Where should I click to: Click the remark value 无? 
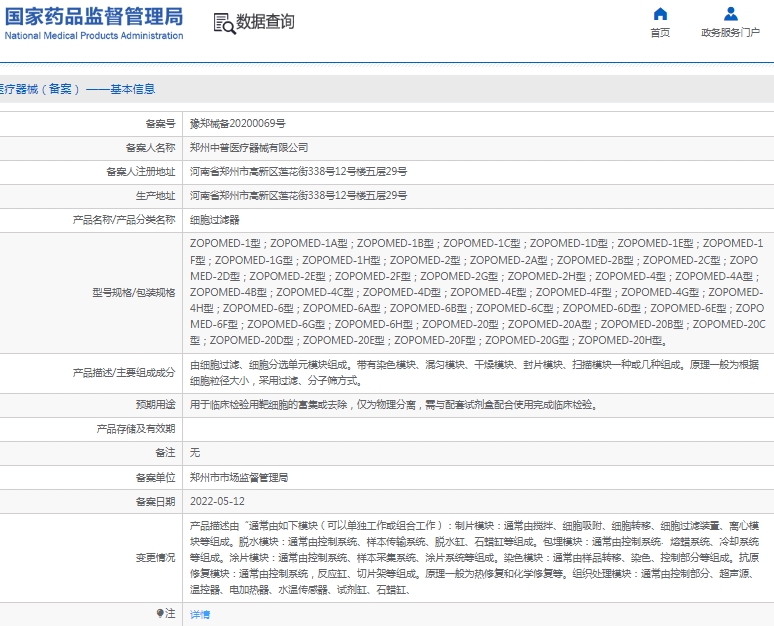click(195, 453)
